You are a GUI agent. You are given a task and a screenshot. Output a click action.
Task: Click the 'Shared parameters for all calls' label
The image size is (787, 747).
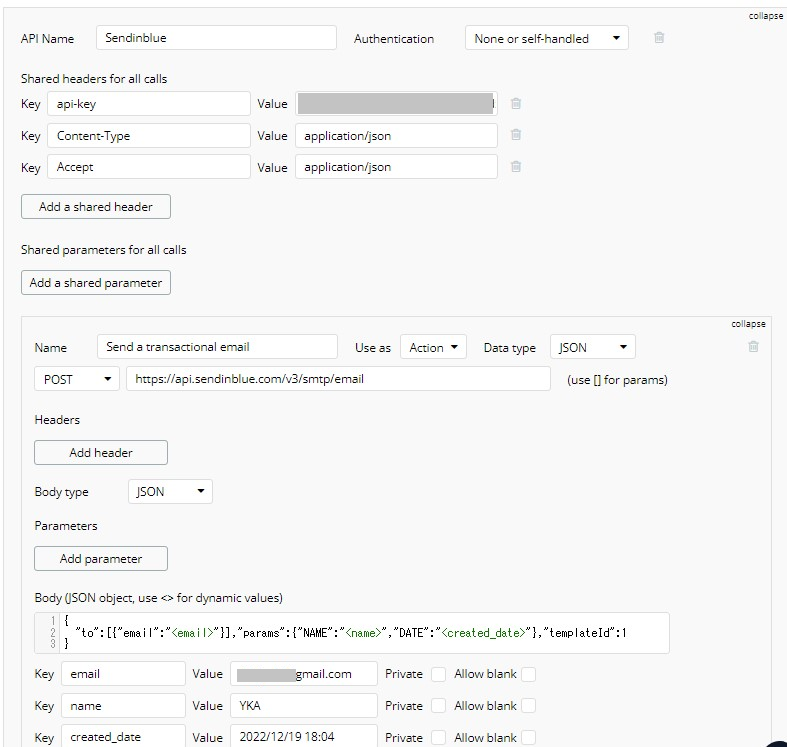click(x=103, y=250)
